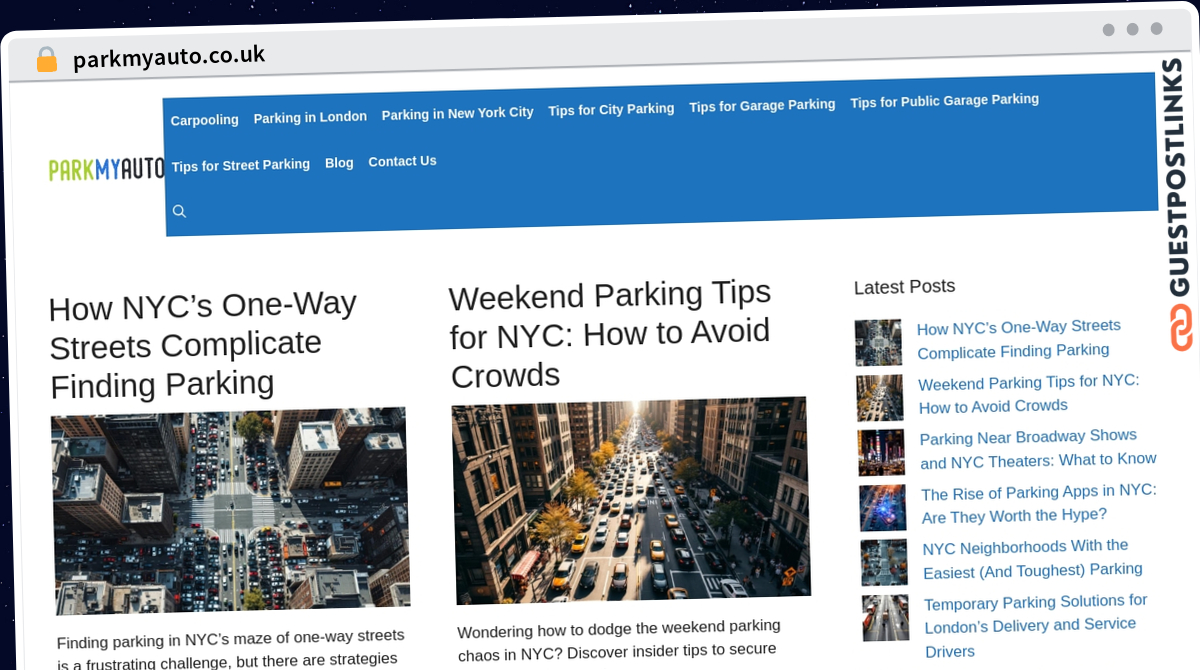
Task: Open Weekend Parking Tips for NYC headline
Action: pyautogui.click(x=610, y=335)
